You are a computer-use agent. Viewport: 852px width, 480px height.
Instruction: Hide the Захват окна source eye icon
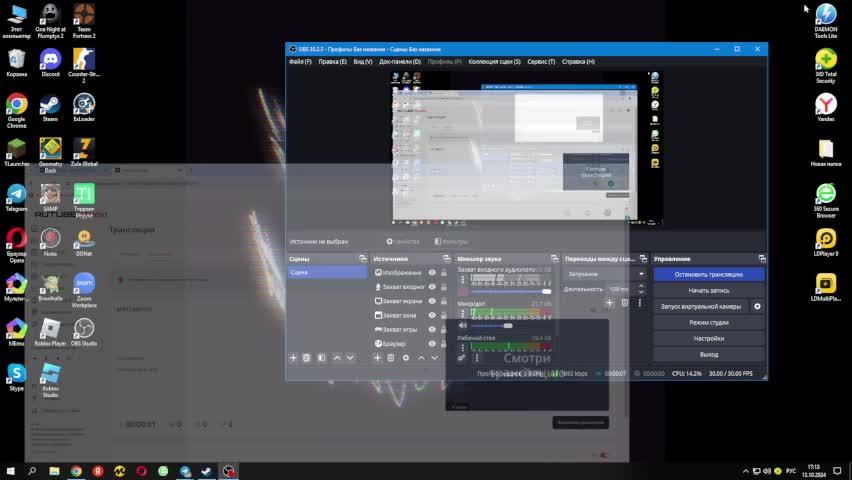coord(432,315)
